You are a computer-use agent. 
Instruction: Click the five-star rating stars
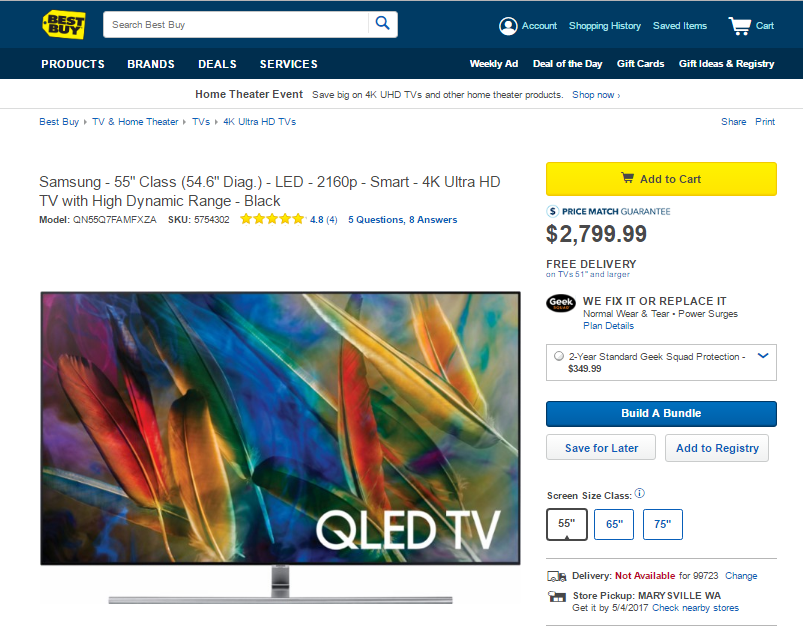point(272,219)
